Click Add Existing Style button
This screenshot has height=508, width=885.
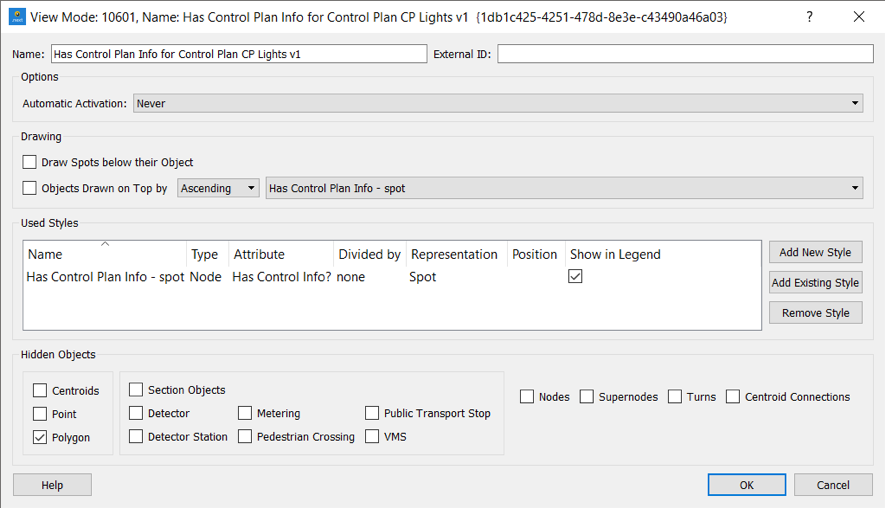tap(816, 283)
